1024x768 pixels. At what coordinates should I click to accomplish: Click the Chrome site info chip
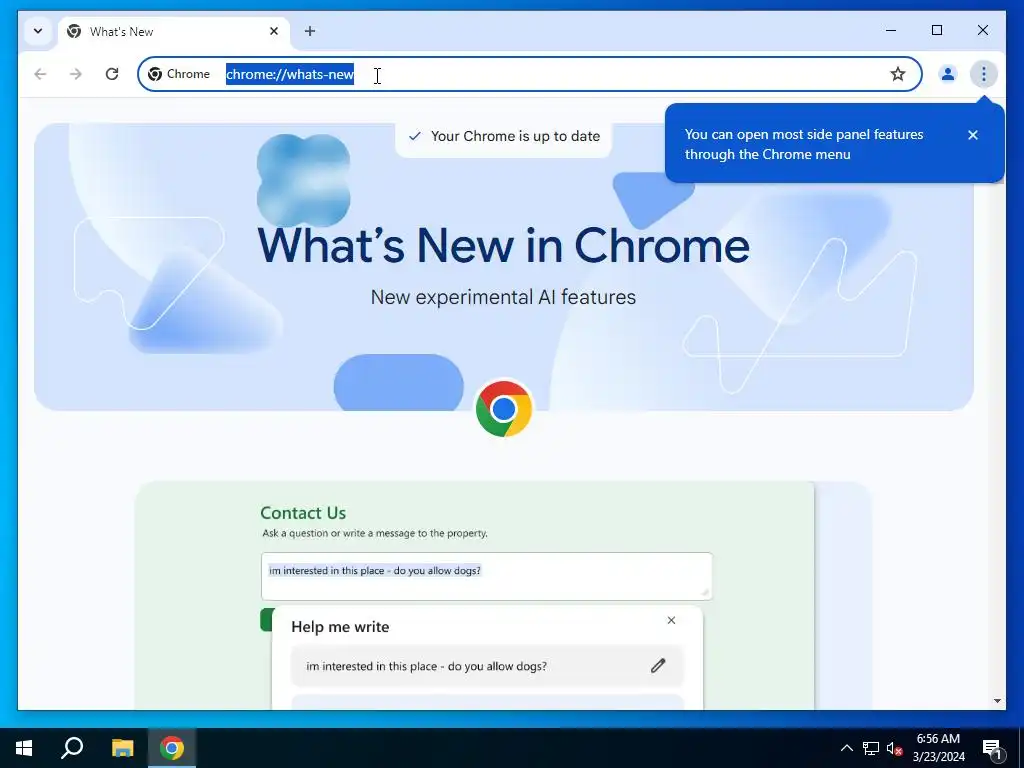tap(179, 74)
